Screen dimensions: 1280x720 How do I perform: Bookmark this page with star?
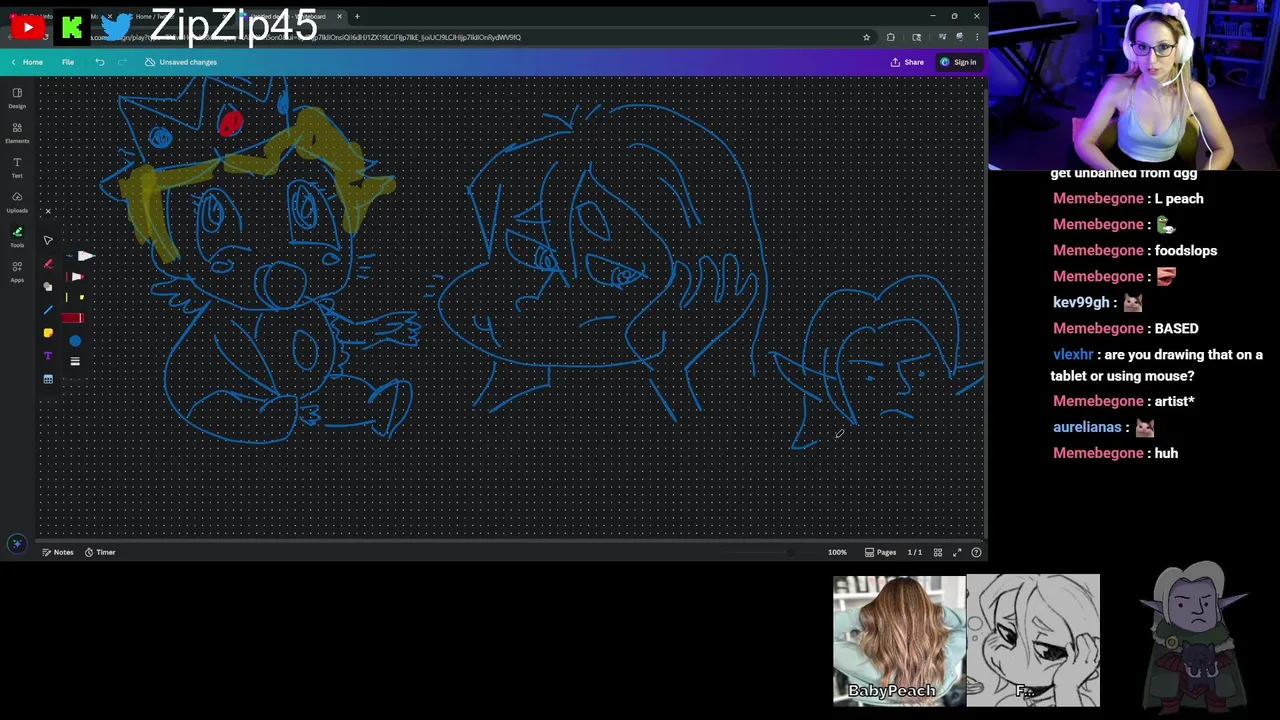click(866, 37)
